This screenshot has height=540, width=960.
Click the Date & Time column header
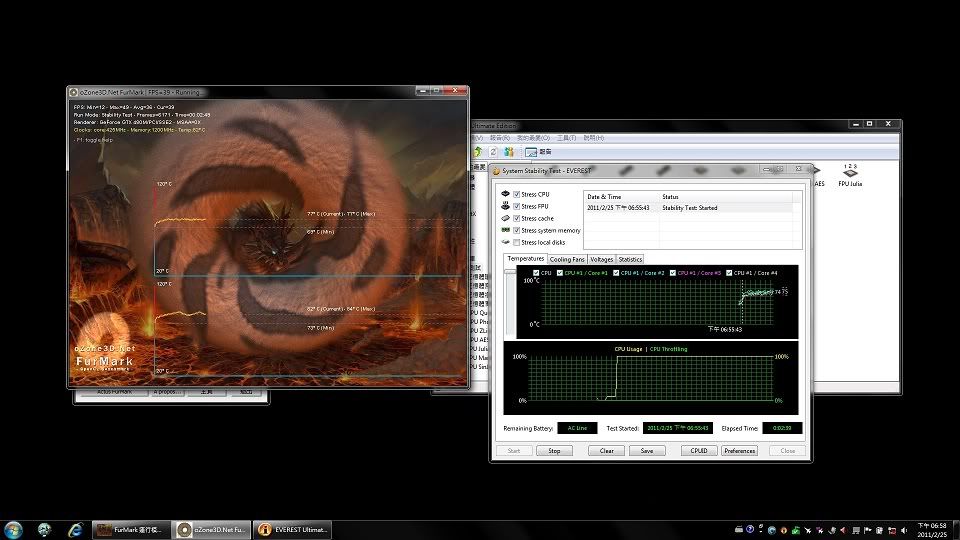[x=621, y=197]
